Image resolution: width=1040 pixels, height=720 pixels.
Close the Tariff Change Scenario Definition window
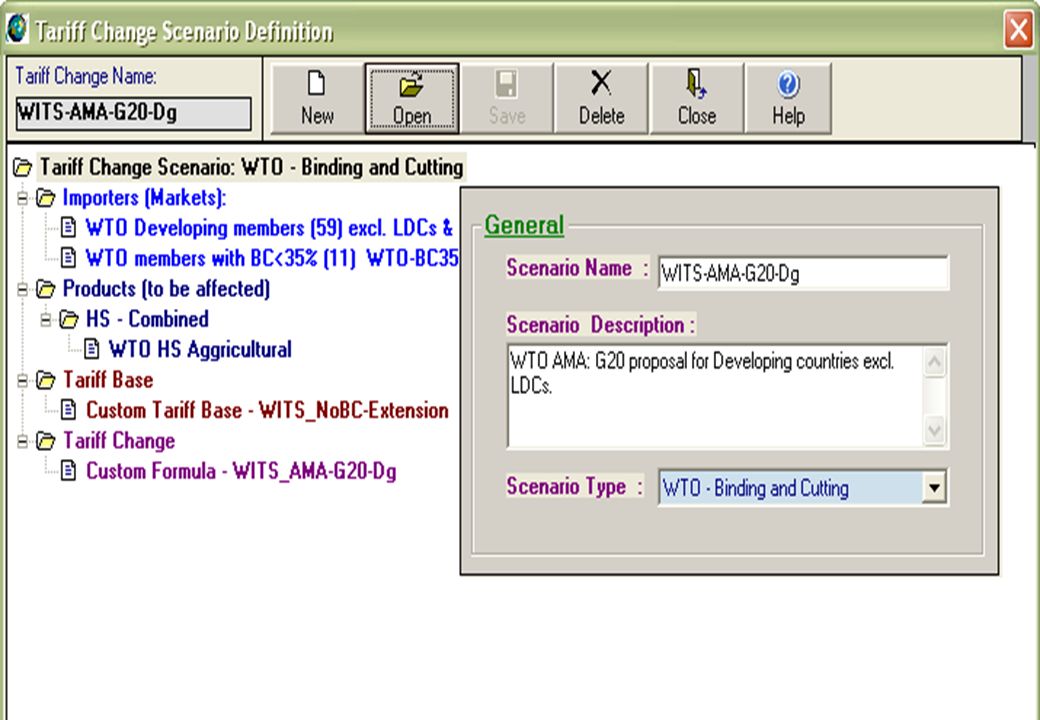tap(1018, 29)
